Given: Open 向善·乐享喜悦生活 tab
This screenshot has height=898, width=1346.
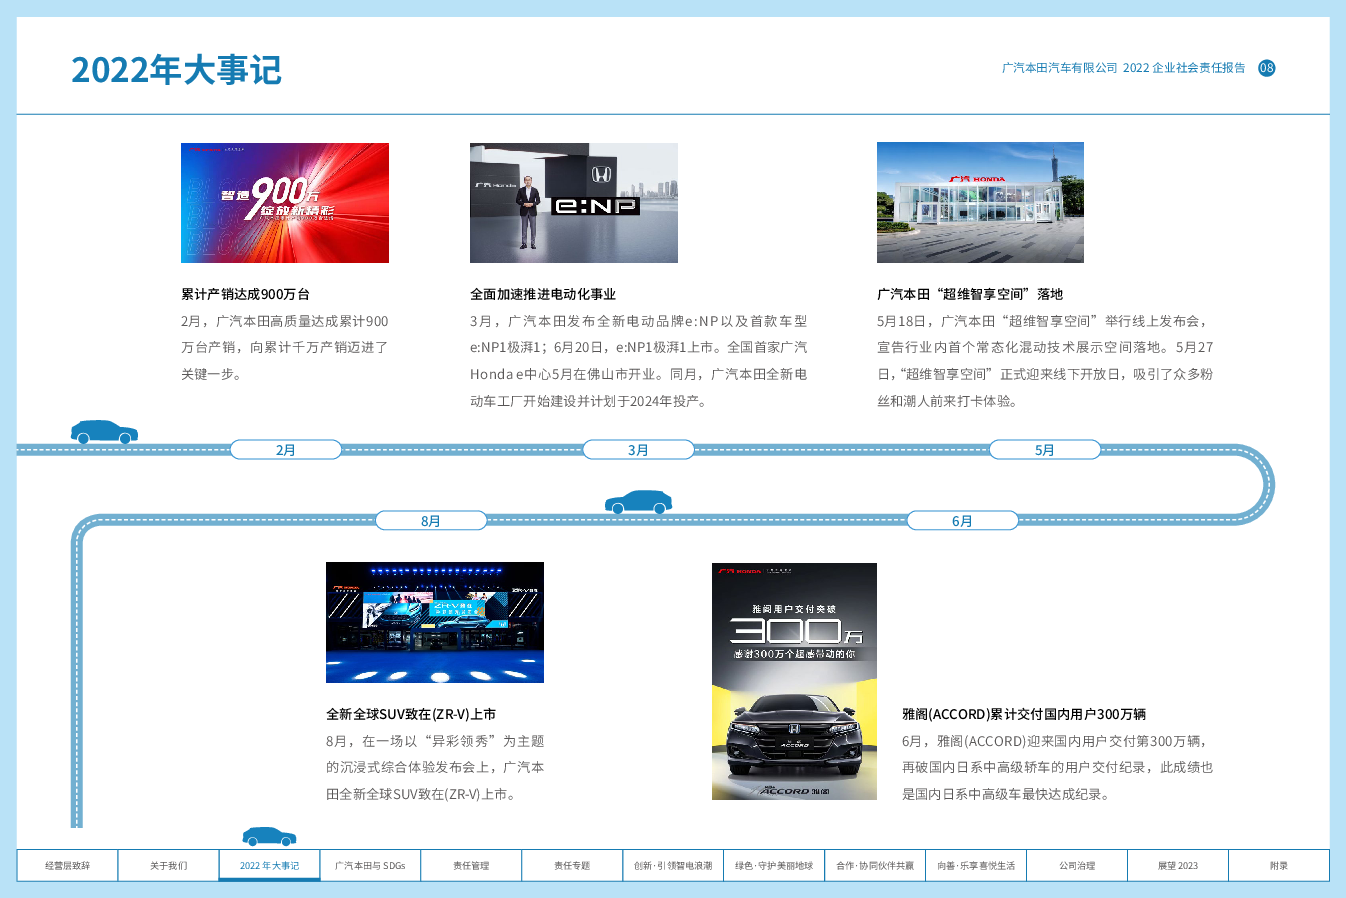Looking at the screenshot, I should point(976,865).
